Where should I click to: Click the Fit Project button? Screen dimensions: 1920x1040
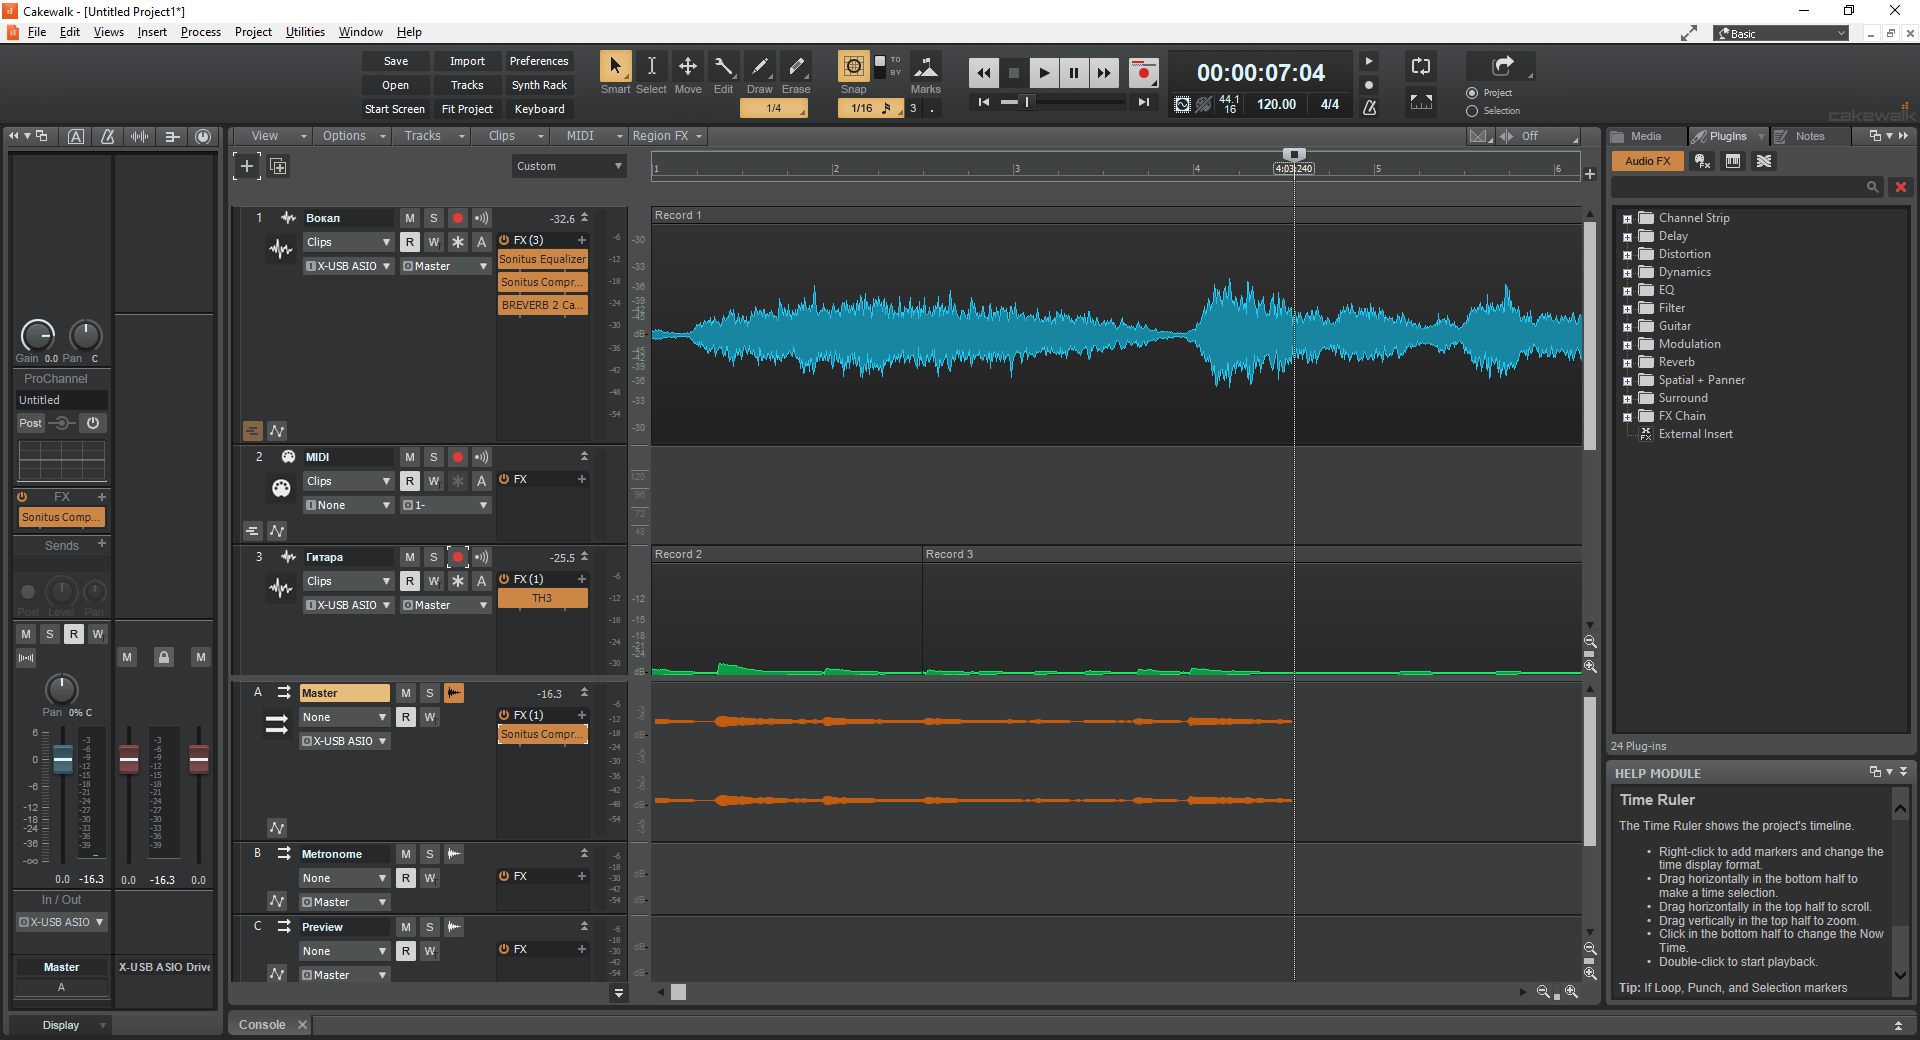[x=467, y=109]
